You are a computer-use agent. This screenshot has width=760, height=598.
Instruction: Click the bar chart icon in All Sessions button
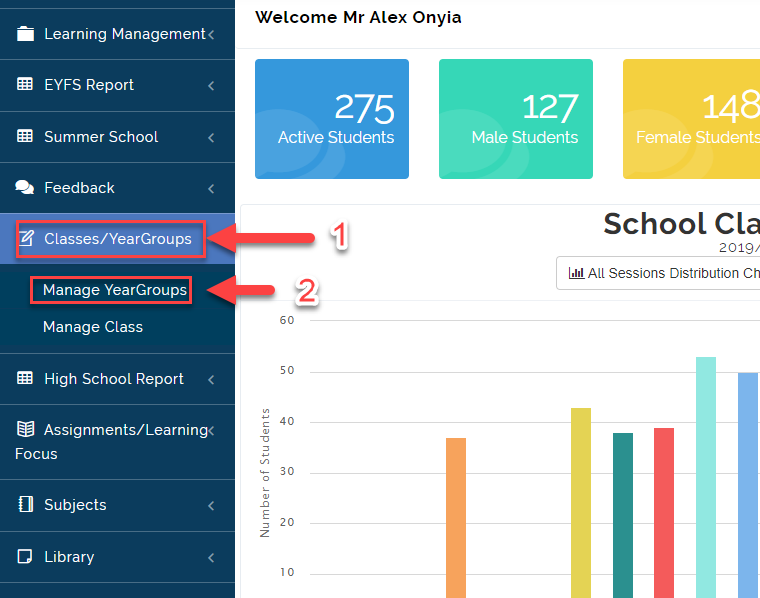coord(576,273)
